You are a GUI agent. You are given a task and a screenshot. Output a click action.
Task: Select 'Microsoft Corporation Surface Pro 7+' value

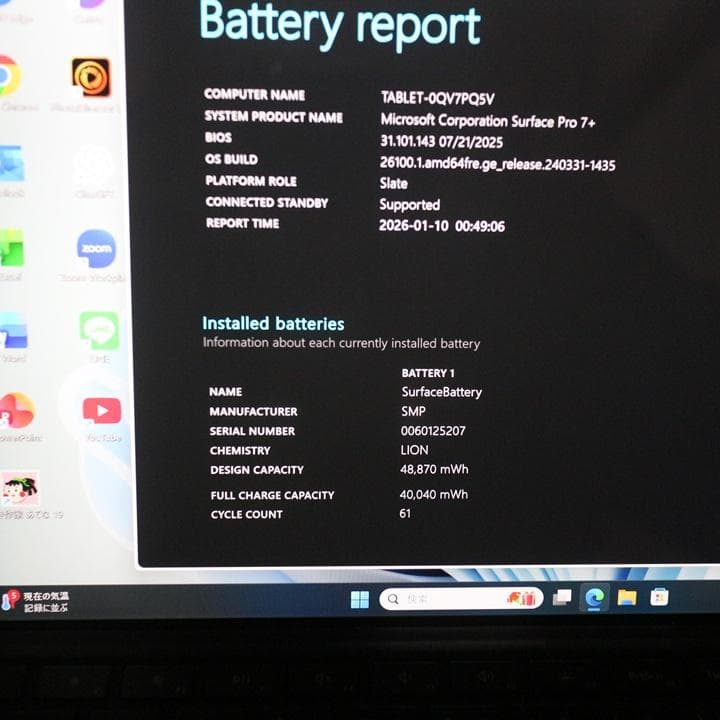click(488, 121)
